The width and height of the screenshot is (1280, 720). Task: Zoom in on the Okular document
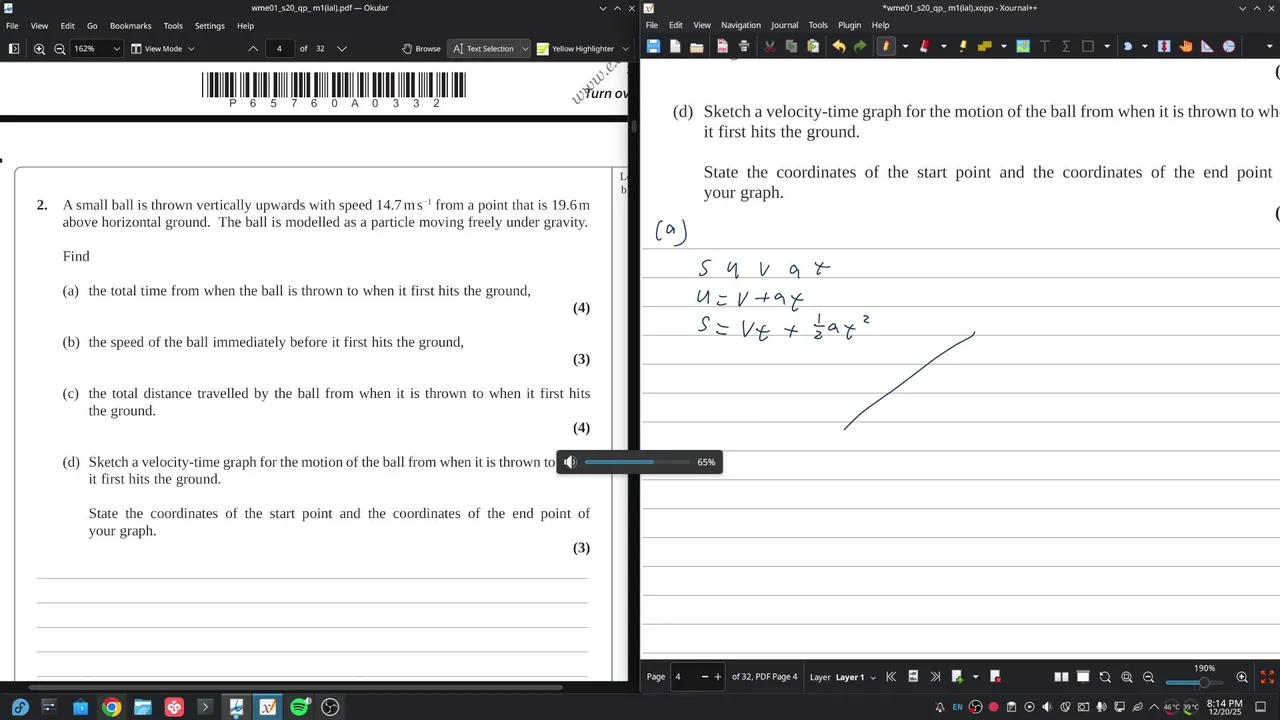39,48
